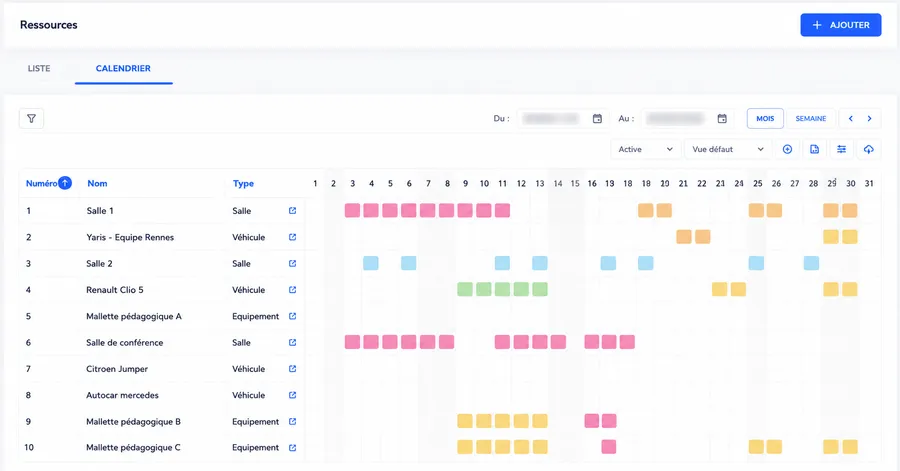Viewport: 900px width, 471px height.
Task: Sort by the Type column header
Action: [x=243, y=184]
